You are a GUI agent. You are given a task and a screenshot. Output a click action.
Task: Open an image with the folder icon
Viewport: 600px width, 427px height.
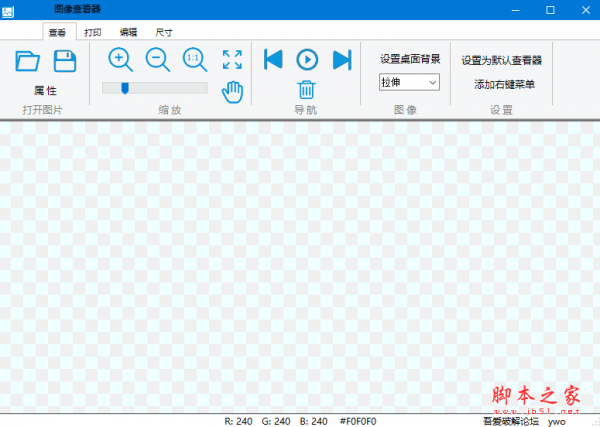click(28, 61)
